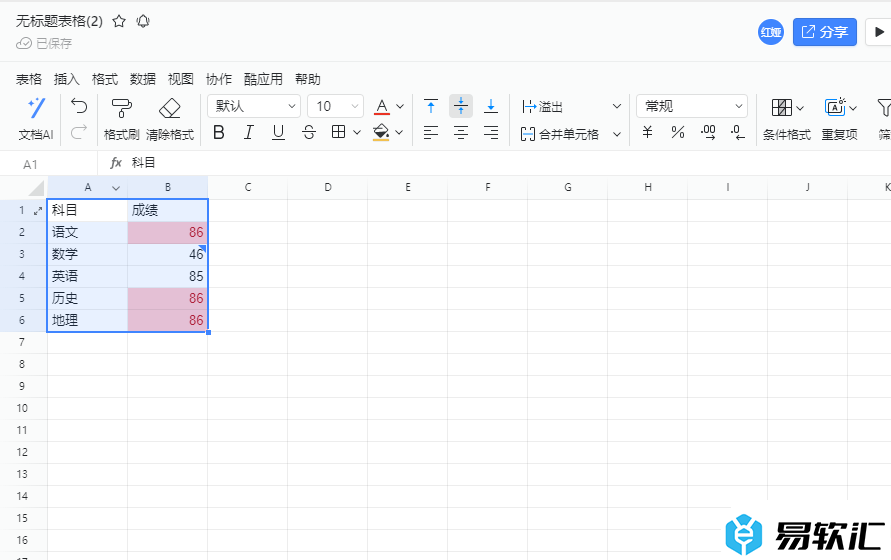Click the blue 分享 share button

pos(825,32)
